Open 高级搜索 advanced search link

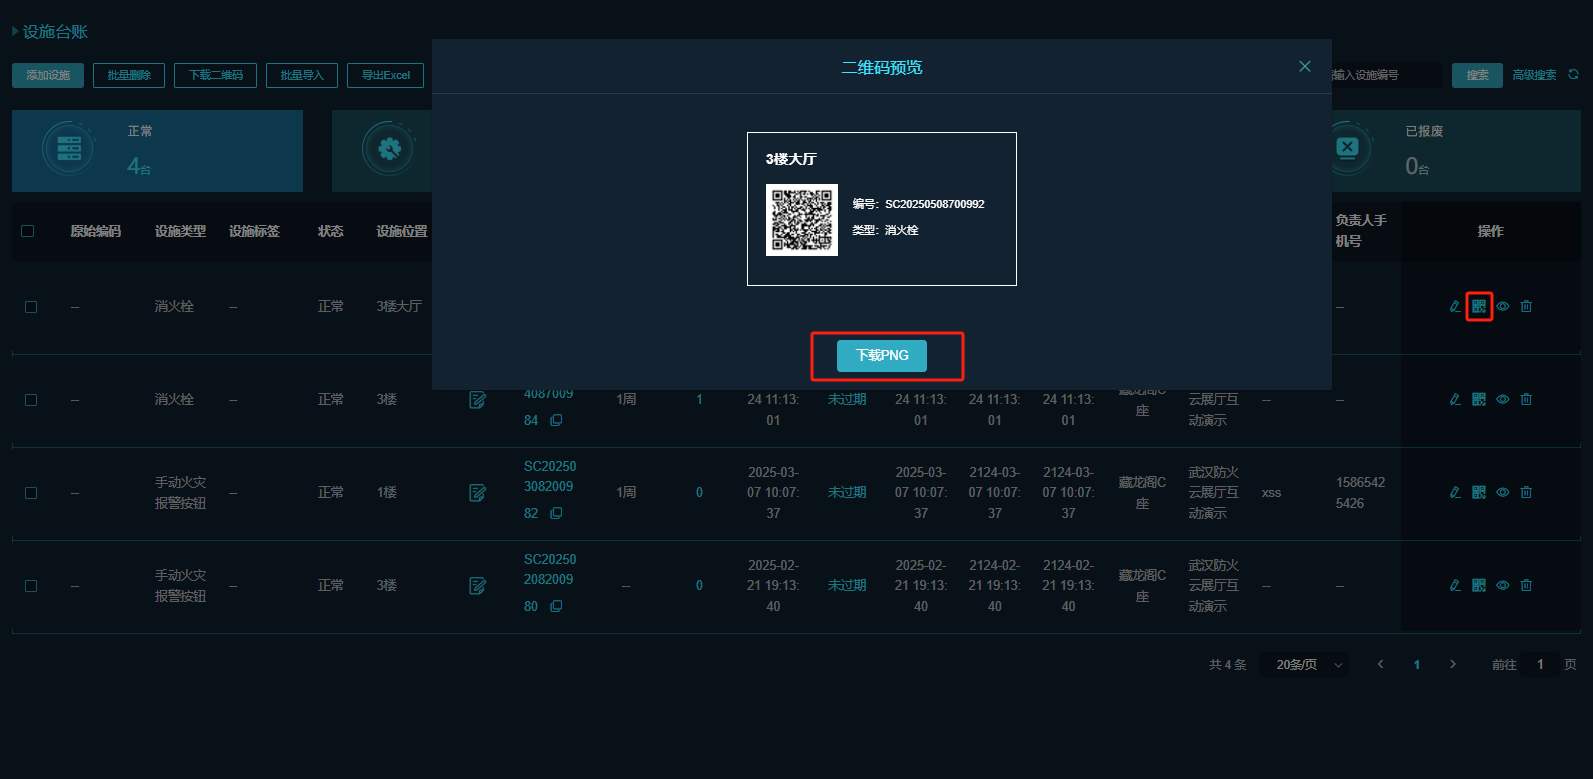pyautogui.click(x=1534, y=75)
